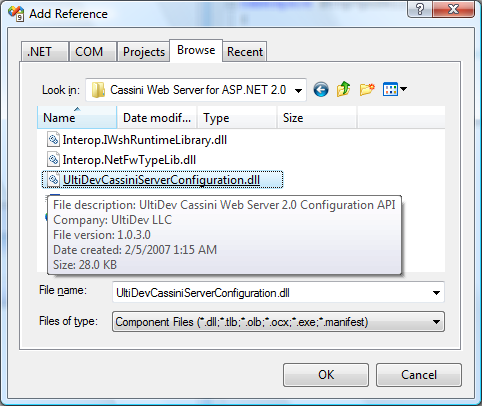482x406 pixels.
Task: Open the Projects tab
Action: point(144,52)
